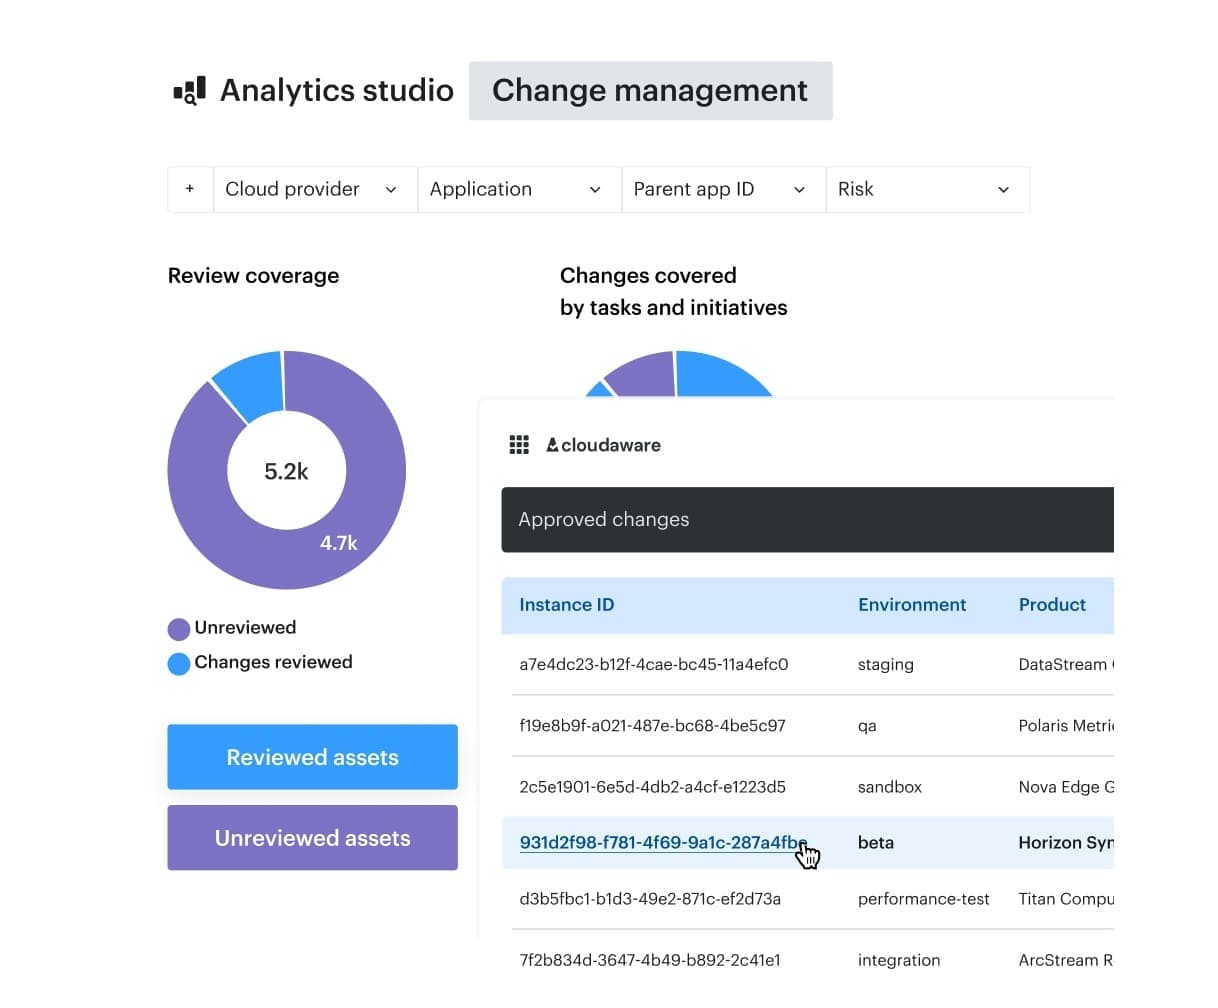Screen dimensions: 1218x1008
Task: Open the app grid launcher icon
Action: pos(519,445)
